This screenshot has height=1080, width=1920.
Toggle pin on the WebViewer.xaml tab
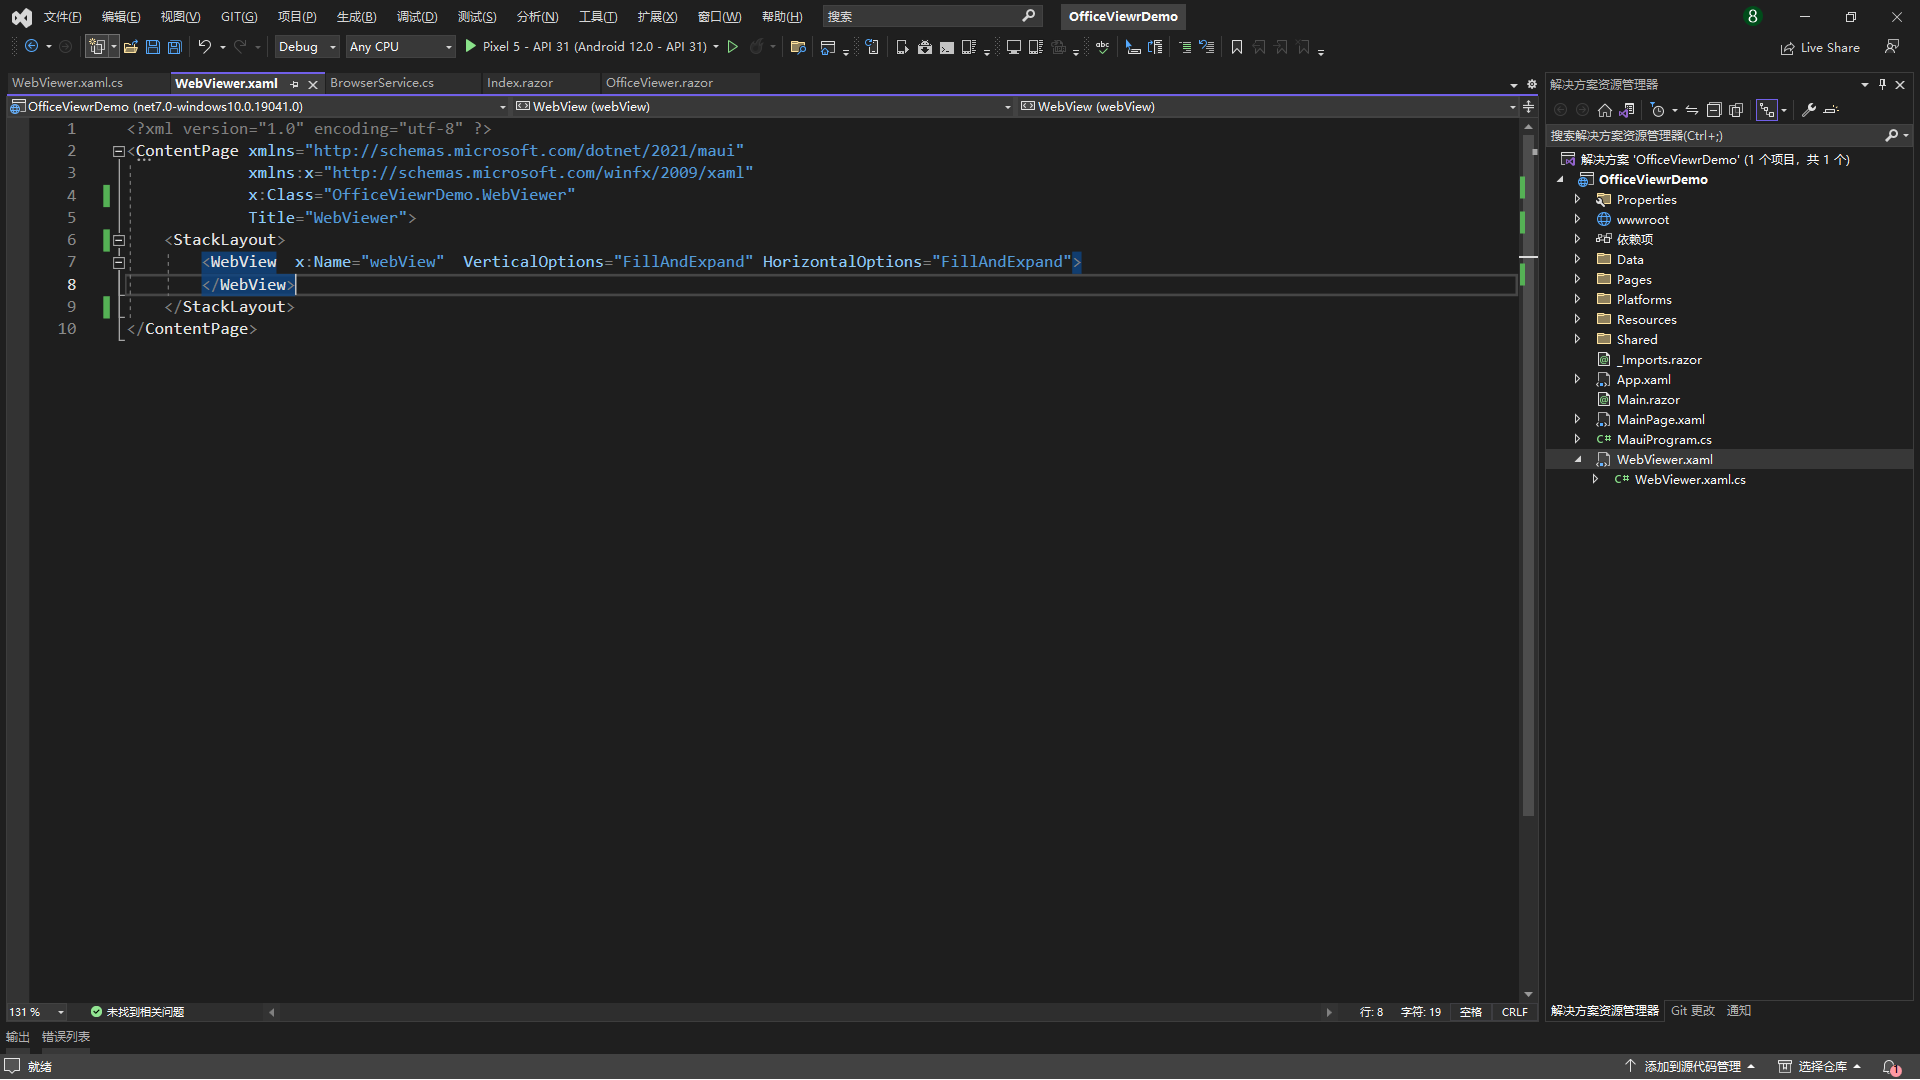294,84
